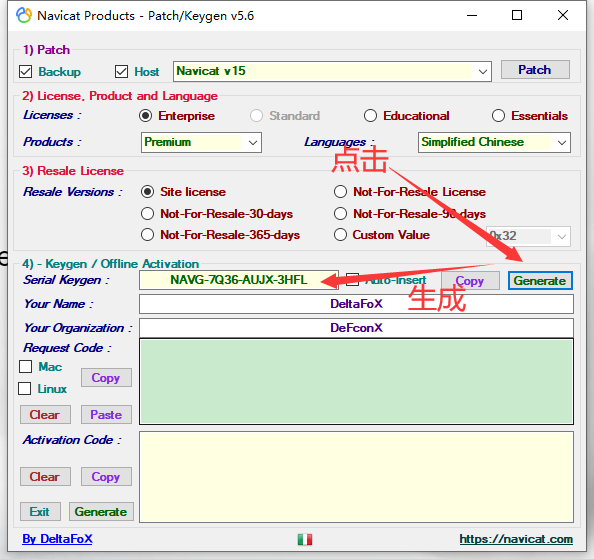Choose Not-For-Resale-90-days option
Image resolution: width=594 pixels, height=559 pixels.
(x=340, y=214)
